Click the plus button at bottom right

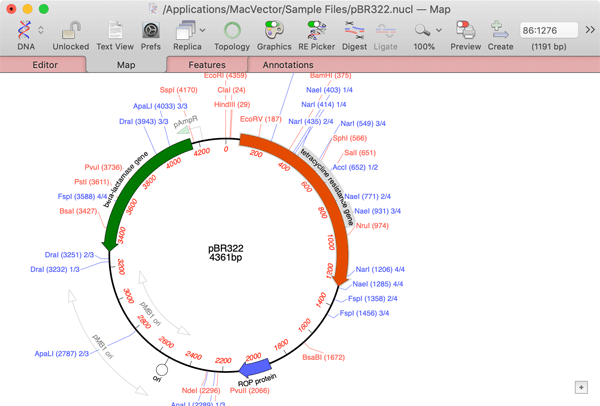coord(581,387)
